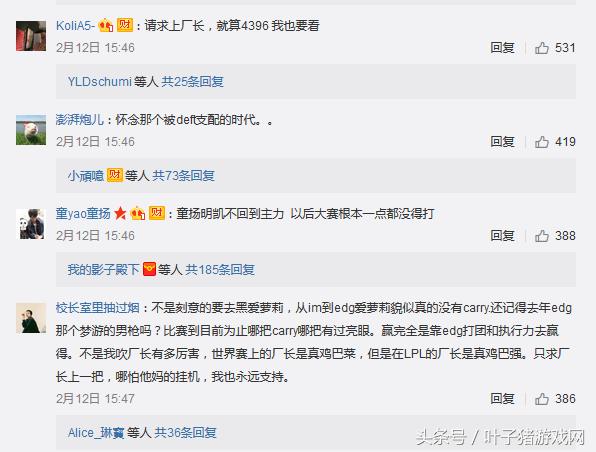The image size is (596, 452).
Task: Expand the 共185条回复 reply thread
Action: coord(220,270)
